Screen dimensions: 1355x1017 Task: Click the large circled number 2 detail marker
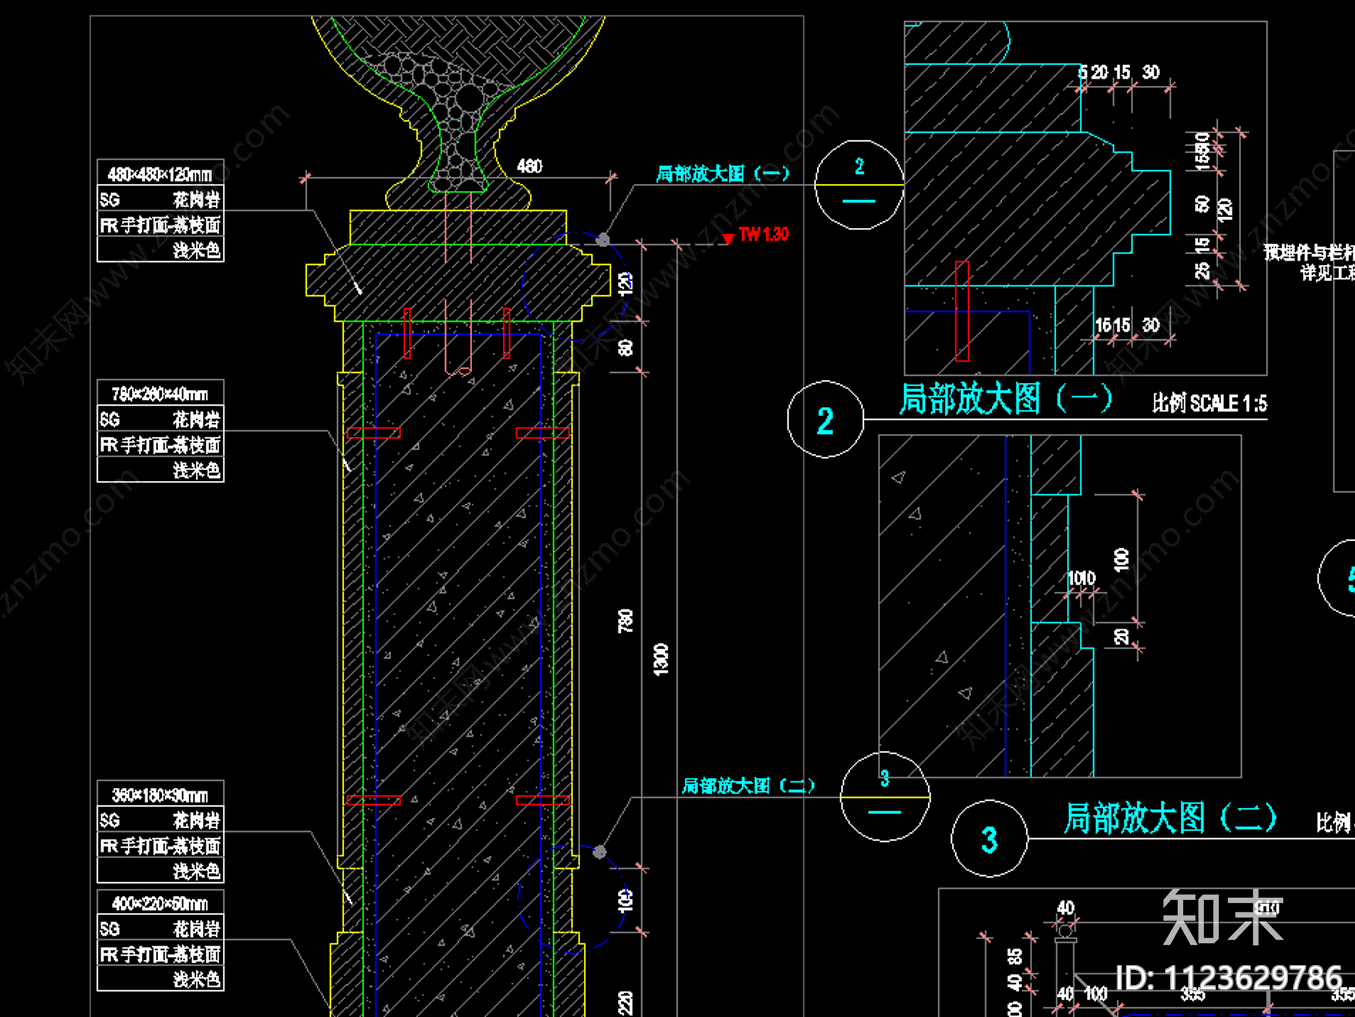click(825, 420)
